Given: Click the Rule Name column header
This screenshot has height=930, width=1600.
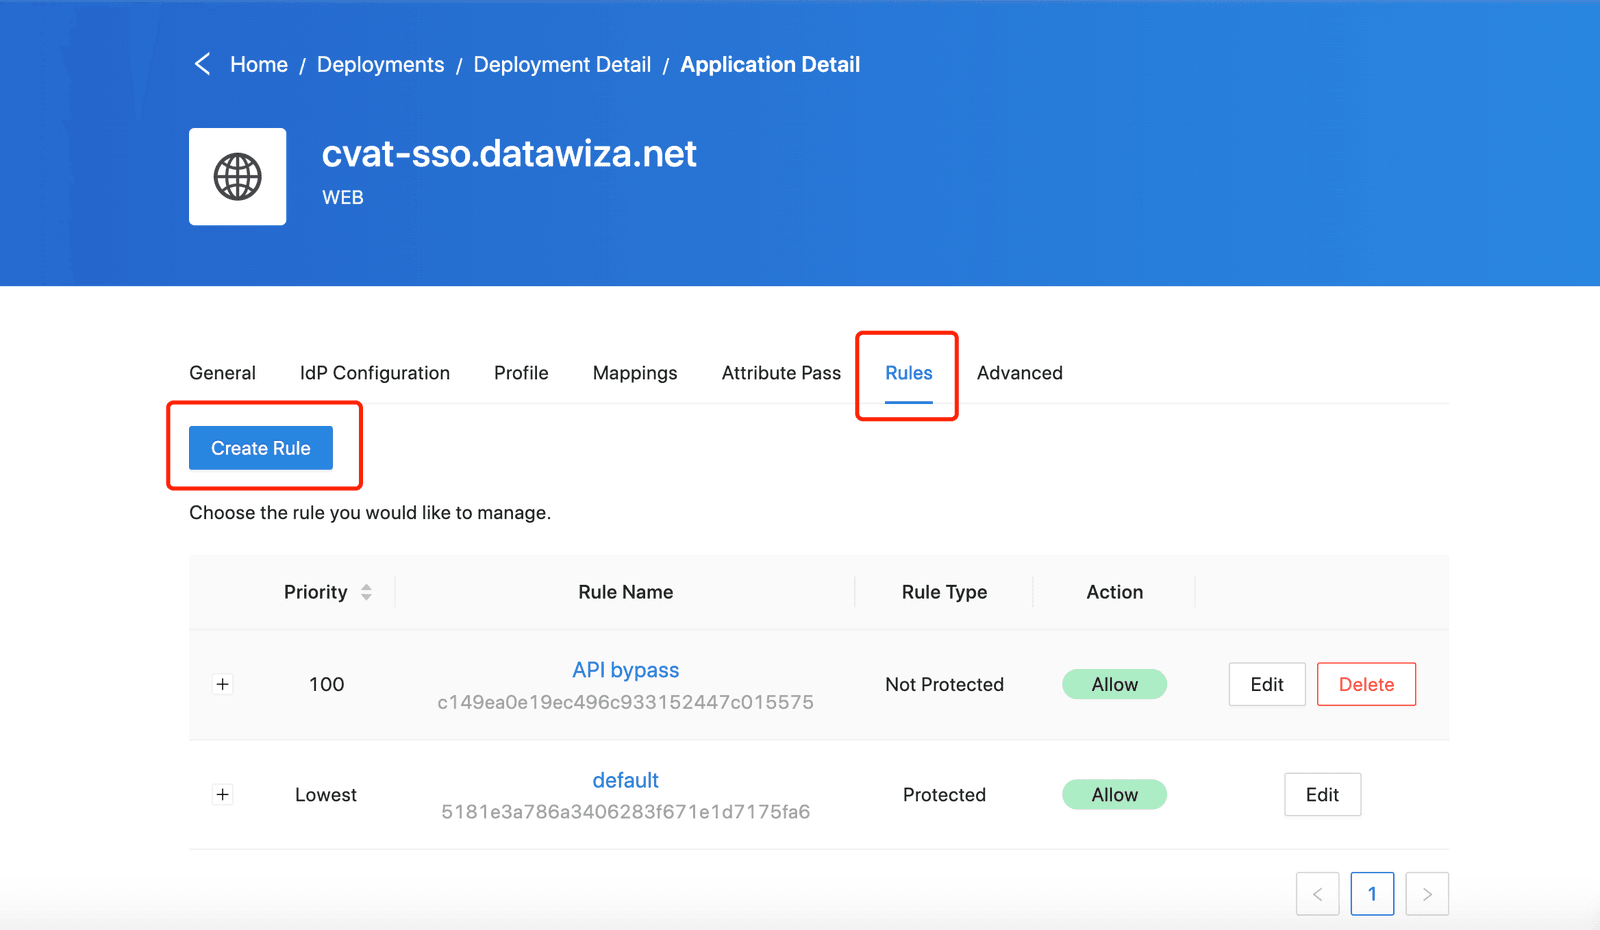Looking at the screenshot, I should [626, 592].
